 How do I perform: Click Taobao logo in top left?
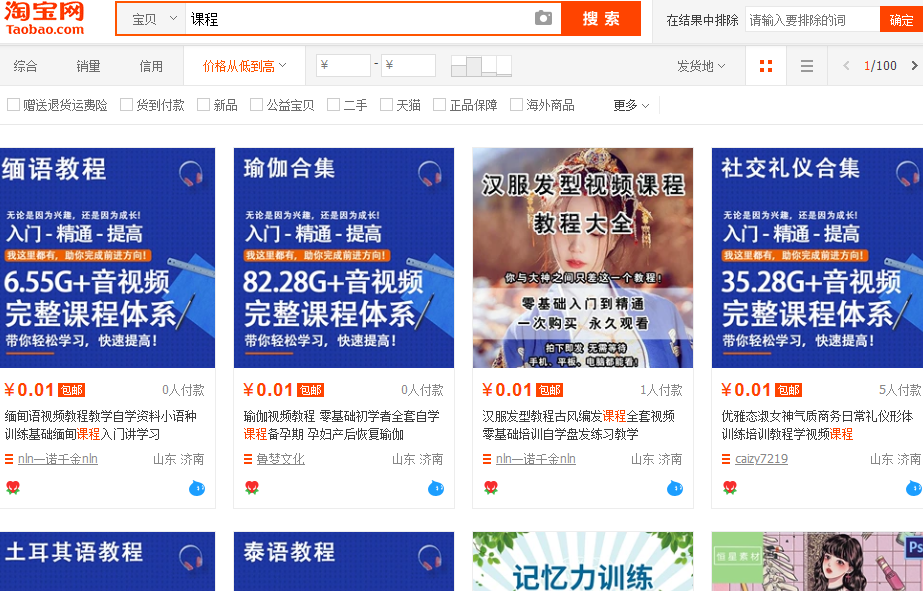click(x=45, y=18)
